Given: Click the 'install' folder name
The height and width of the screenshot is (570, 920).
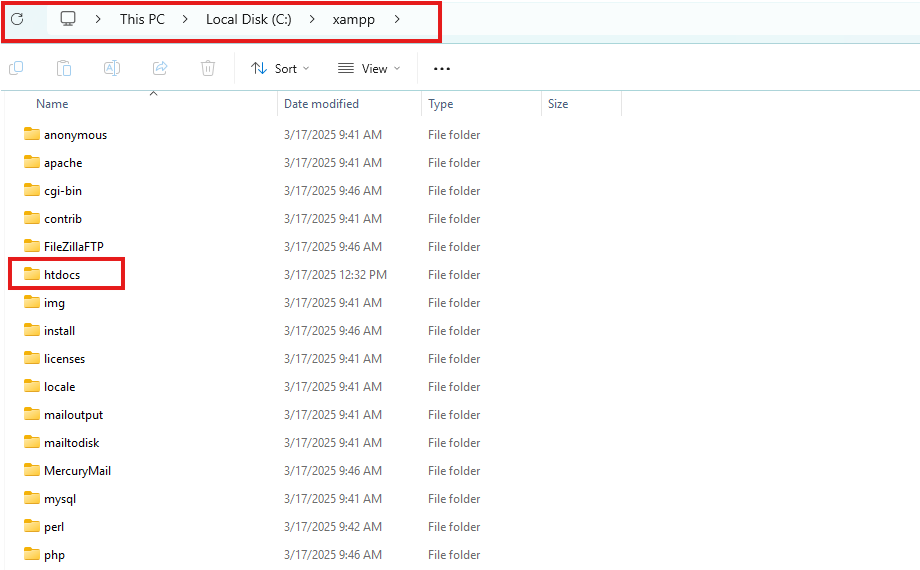Looking at the screenshot, I should 59,330.
